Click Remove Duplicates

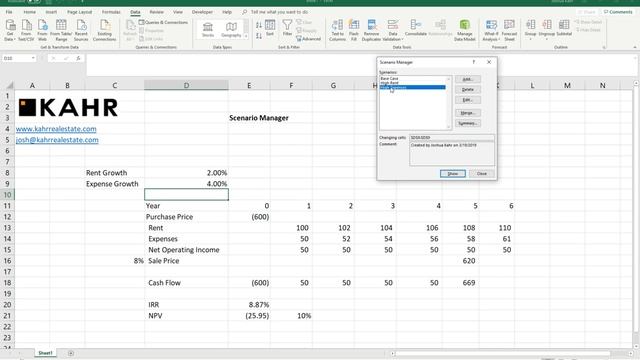[371, 30]
